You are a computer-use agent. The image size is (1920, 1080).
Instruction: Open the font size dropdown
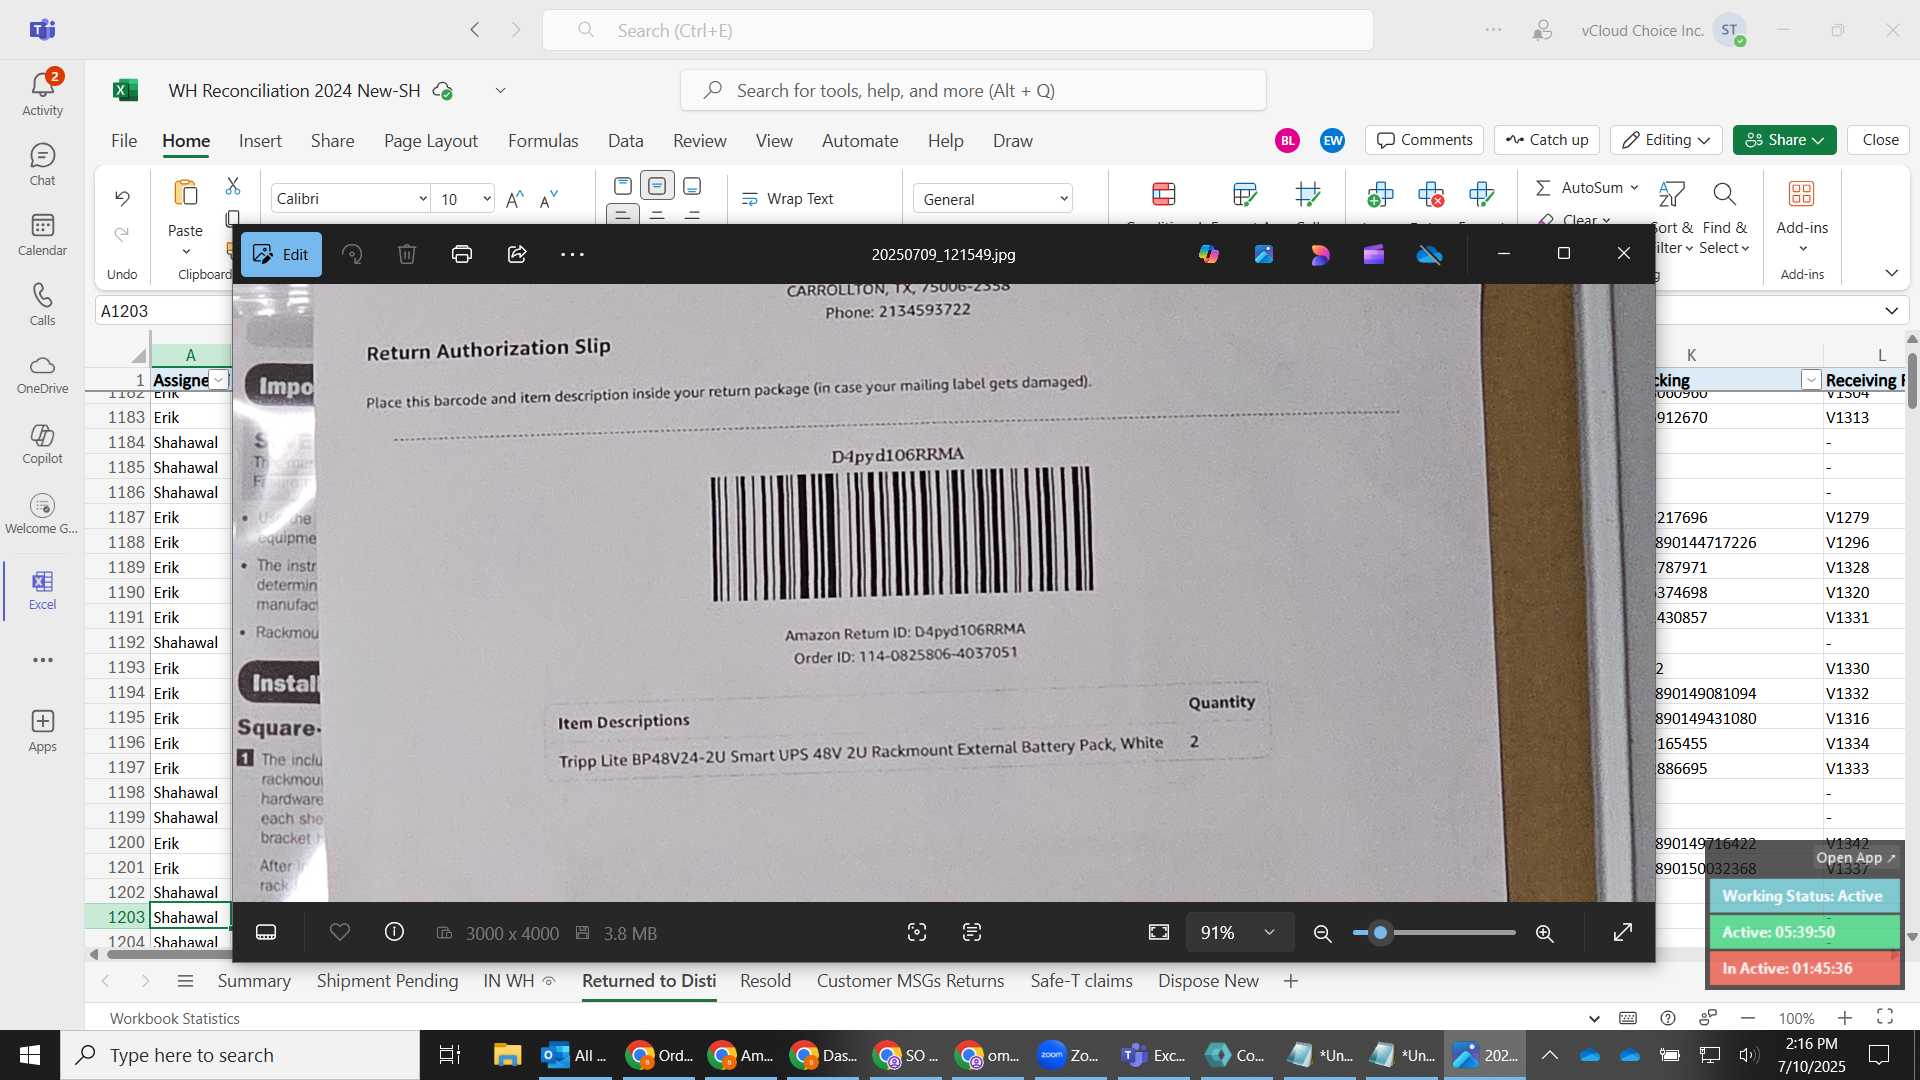point(487,199)
